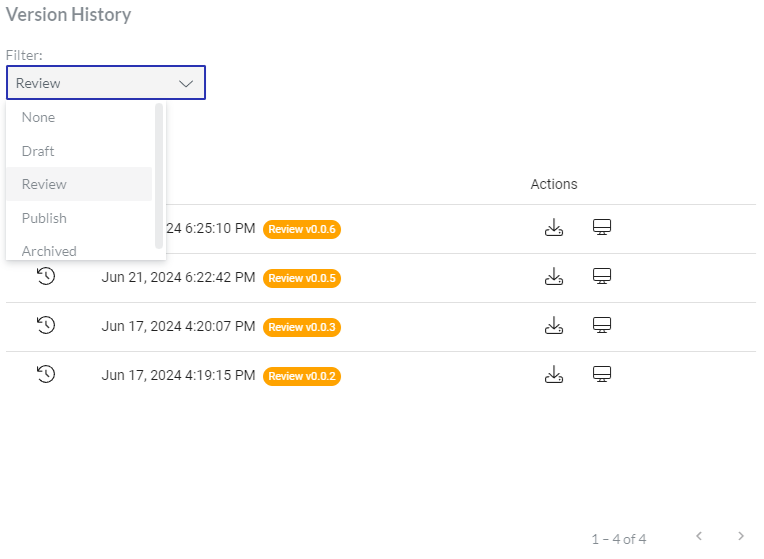The width and height of the screenshot is (764, 559).
Task: Click the Review v0.0.6 badge
Action: (302, 229)
